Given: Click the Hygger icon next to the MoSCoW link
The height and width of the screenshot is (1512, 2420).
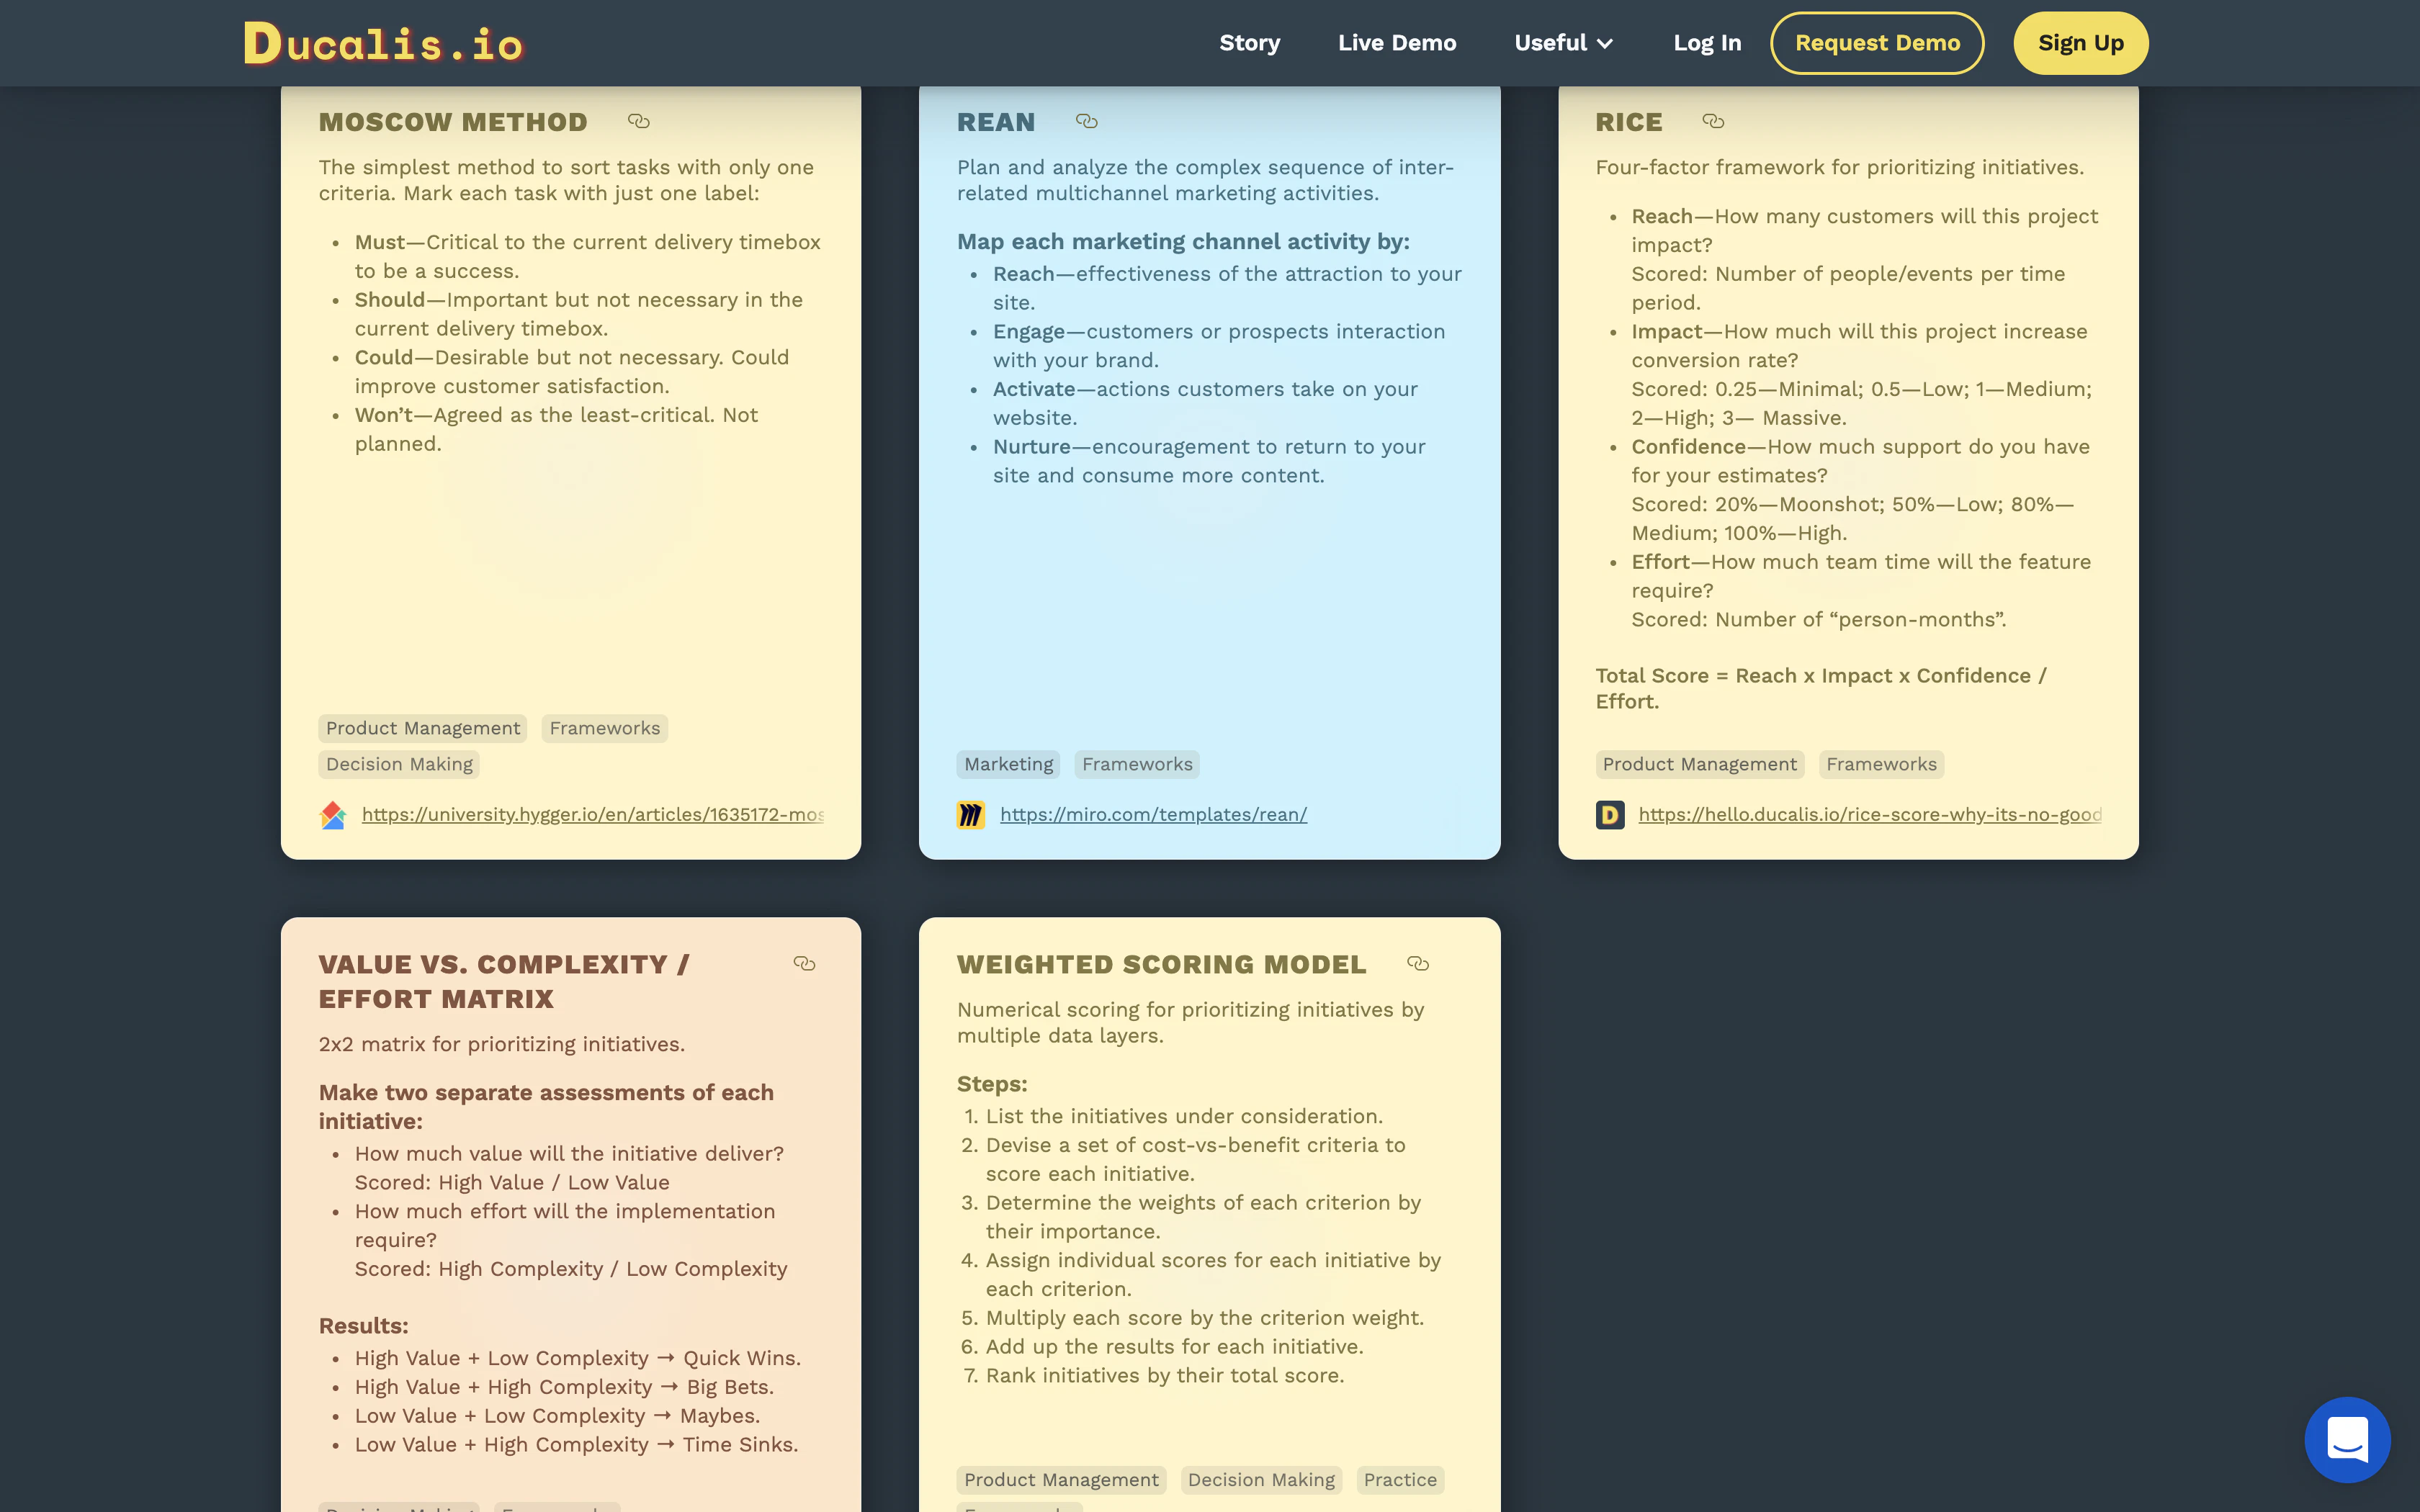Looking at the screenshot, I should [x=333, y=814].
